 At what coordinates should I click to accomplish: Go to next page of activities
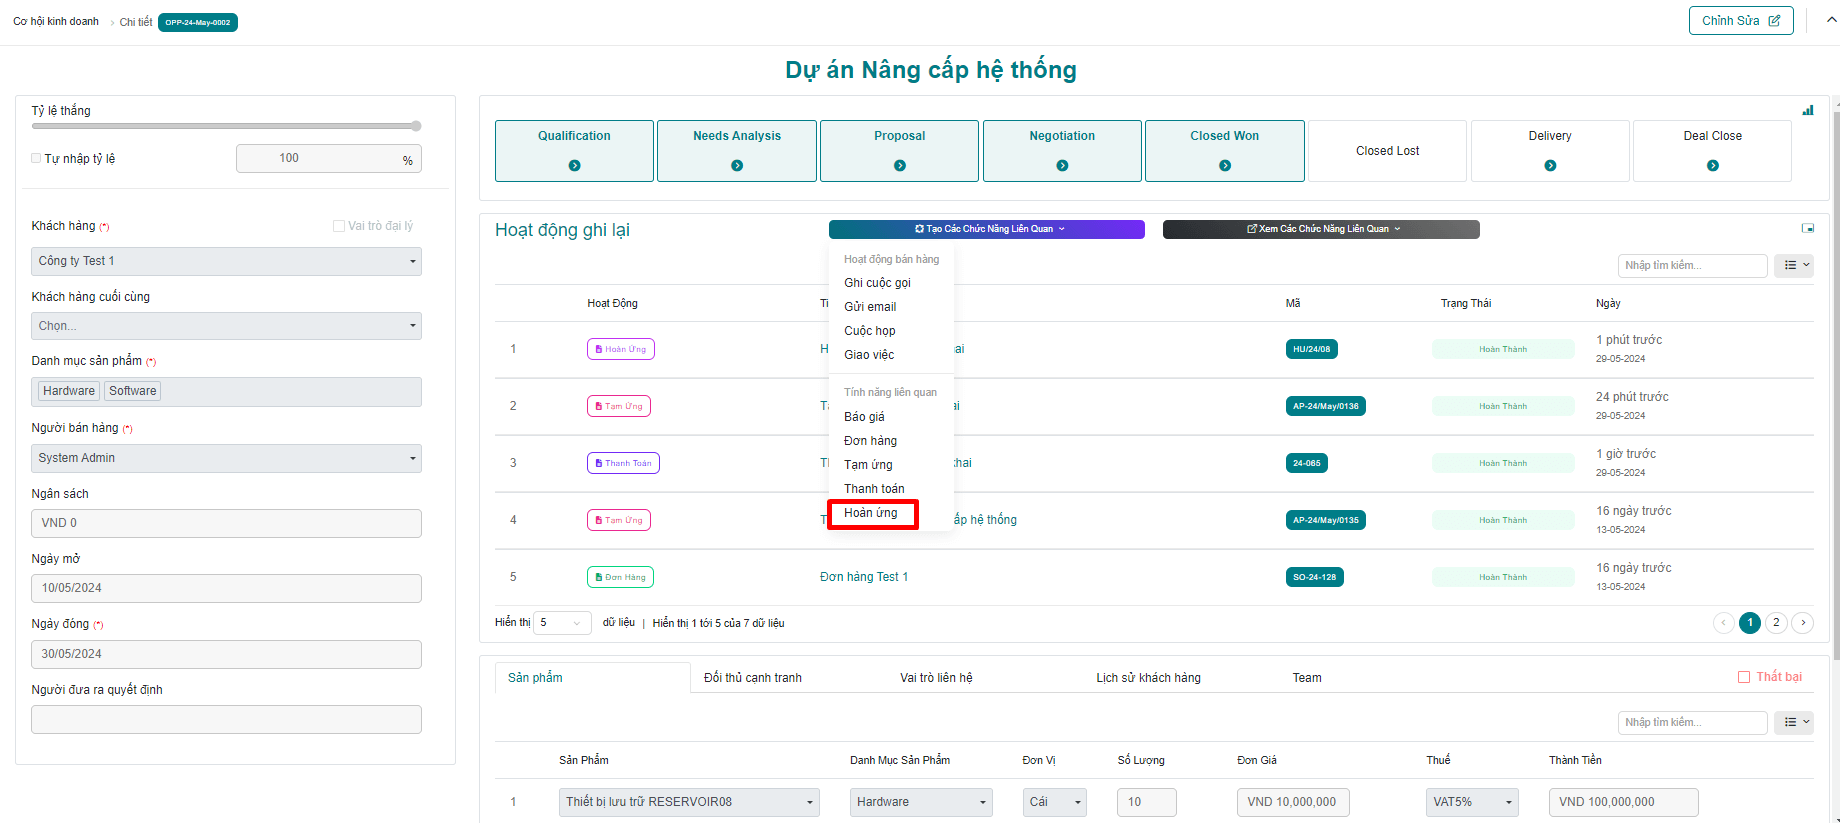click(1802, 623)
